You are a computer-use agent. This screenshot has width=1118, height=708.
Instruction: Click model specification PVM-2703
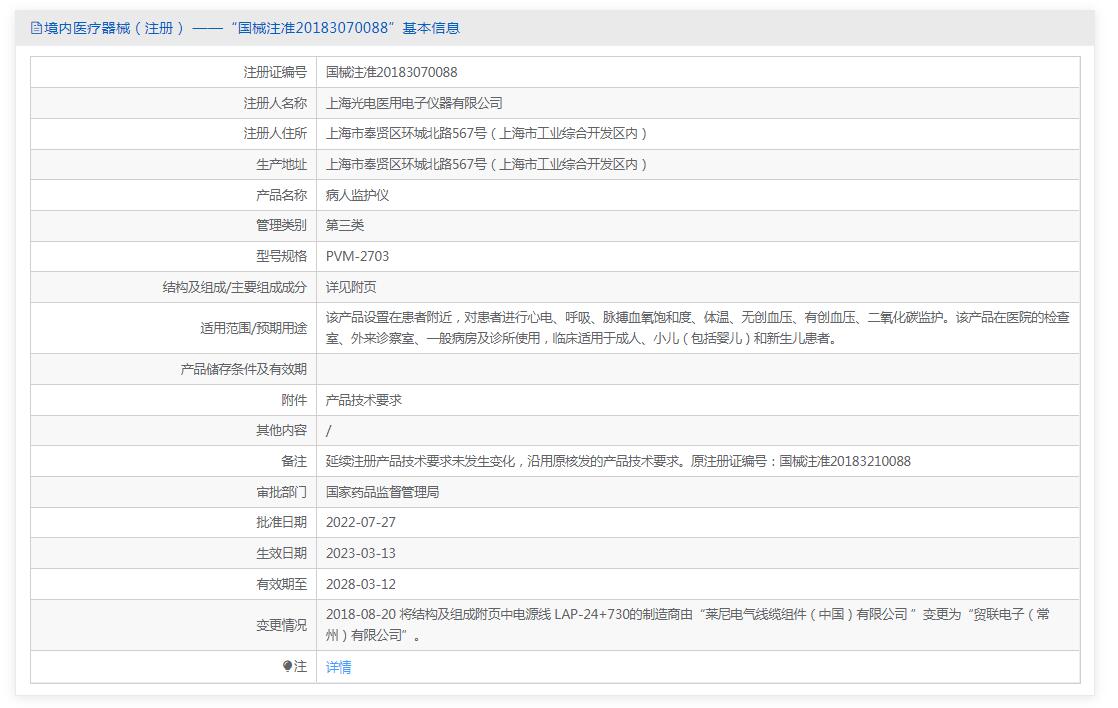tap(357, 256)
